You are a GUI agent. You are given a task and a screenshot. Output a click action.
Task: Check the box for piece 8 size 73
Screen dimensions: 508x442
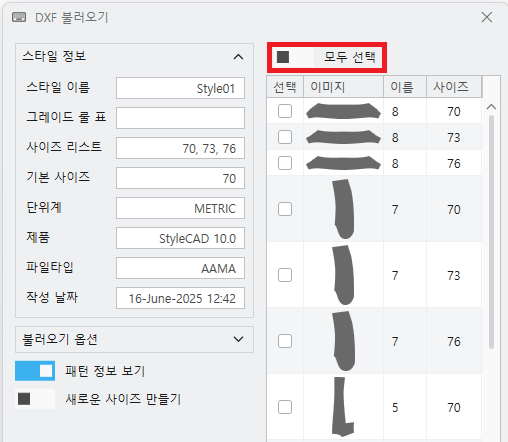(x=285, y=137)
